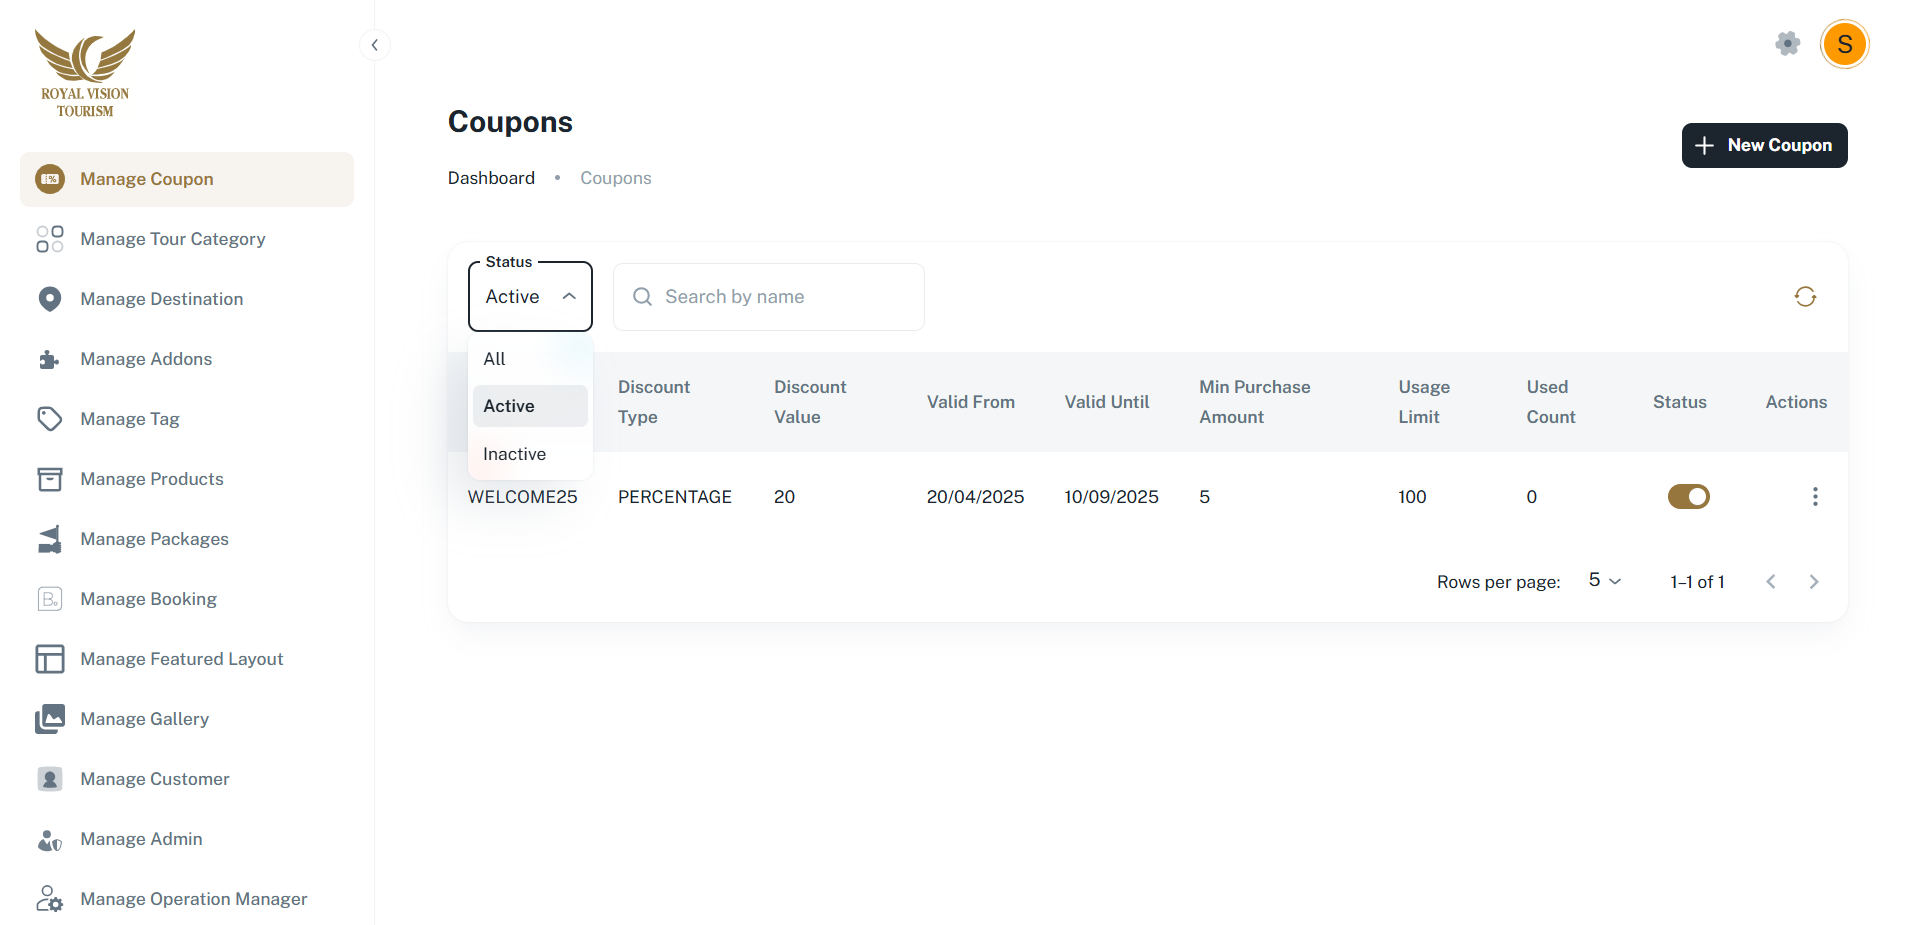Click the Manage Gallery icon in sidebar
The height and width of the screenshot is (925, 1920).
49,719
